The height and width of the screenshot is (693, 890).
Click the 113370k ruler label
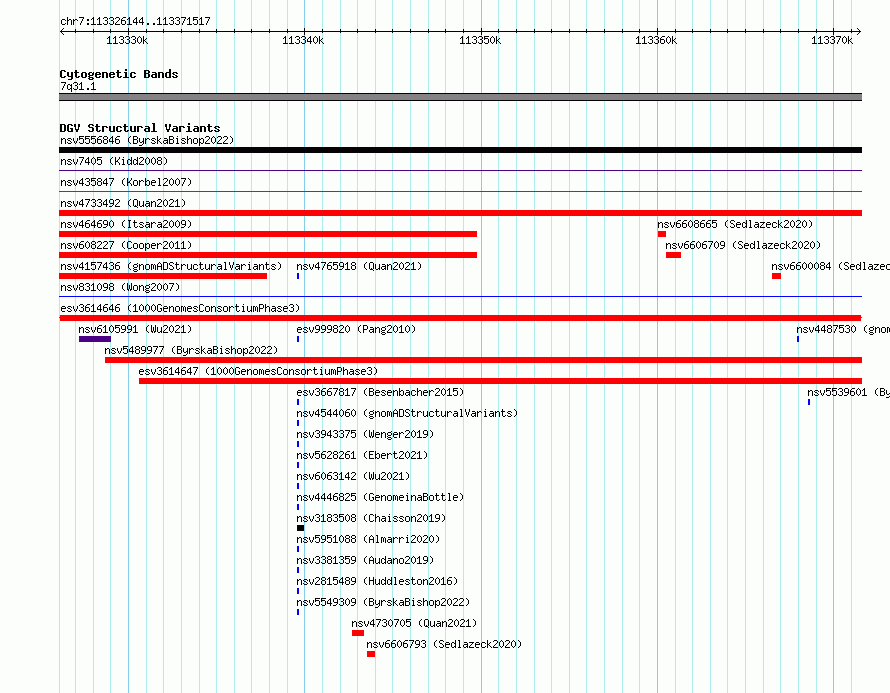coord(832,40)
